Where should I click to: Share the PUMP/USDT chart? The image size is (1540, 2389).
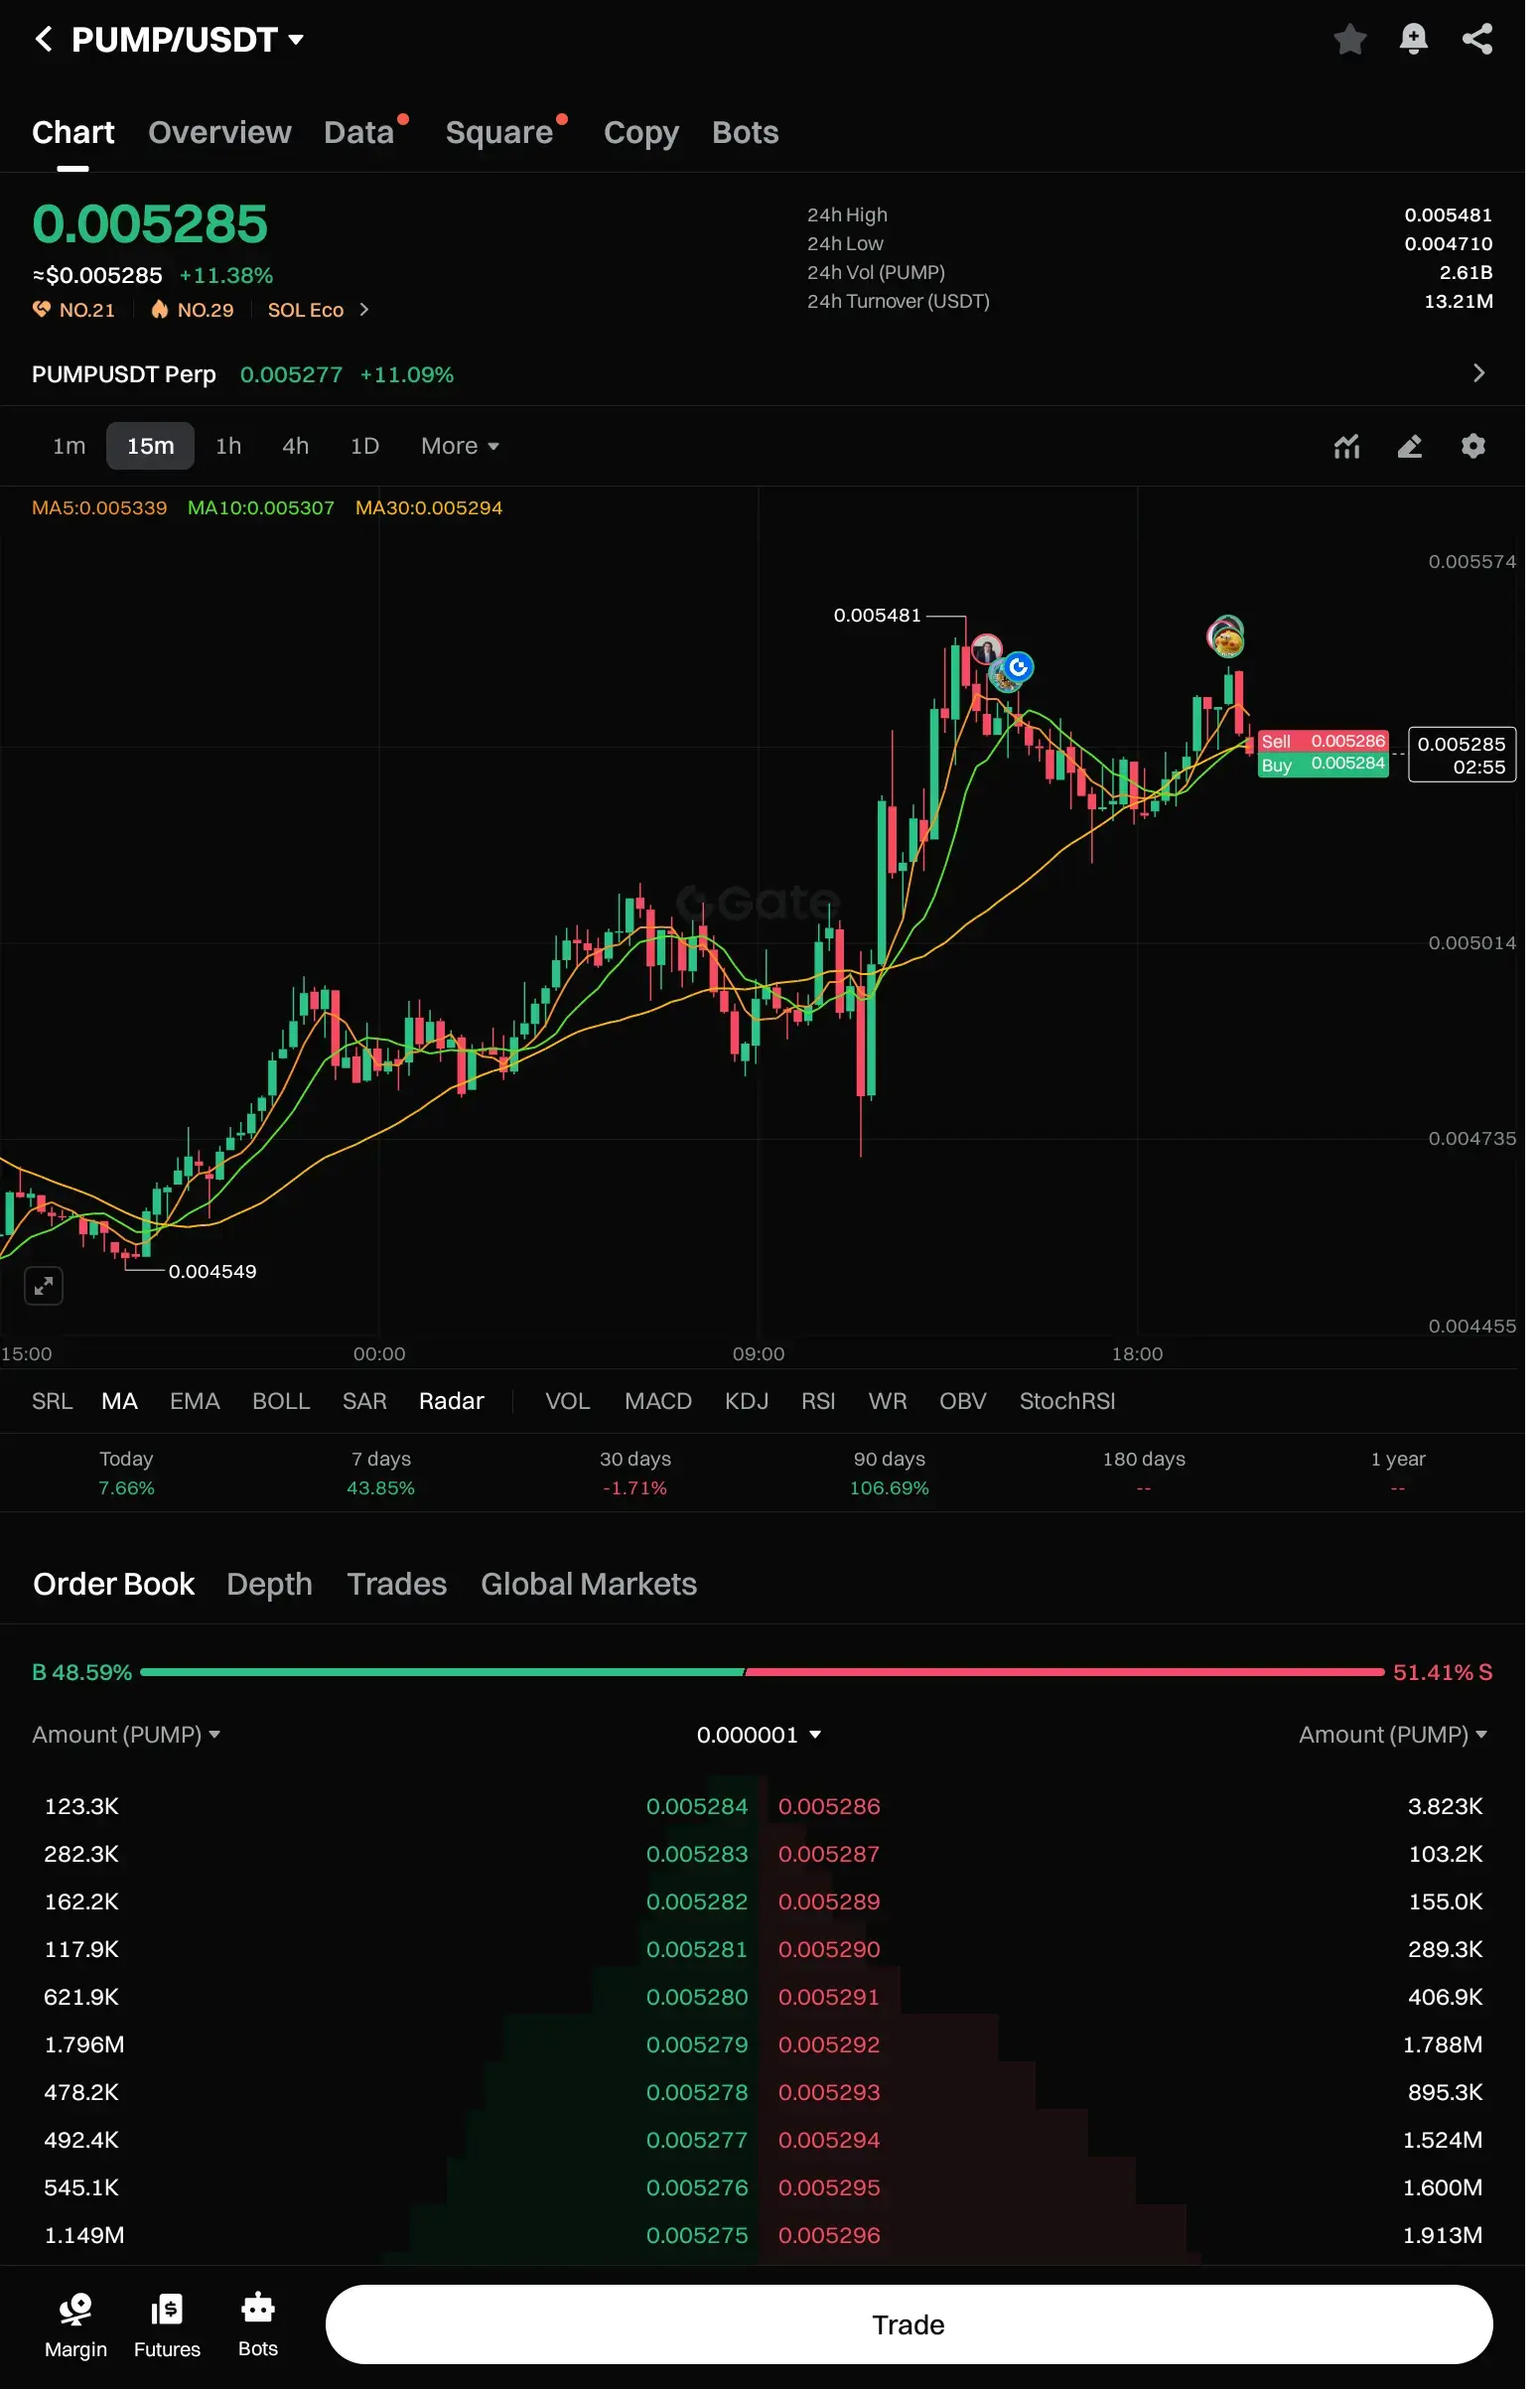pyautogui.click(x=1477, y=40)
